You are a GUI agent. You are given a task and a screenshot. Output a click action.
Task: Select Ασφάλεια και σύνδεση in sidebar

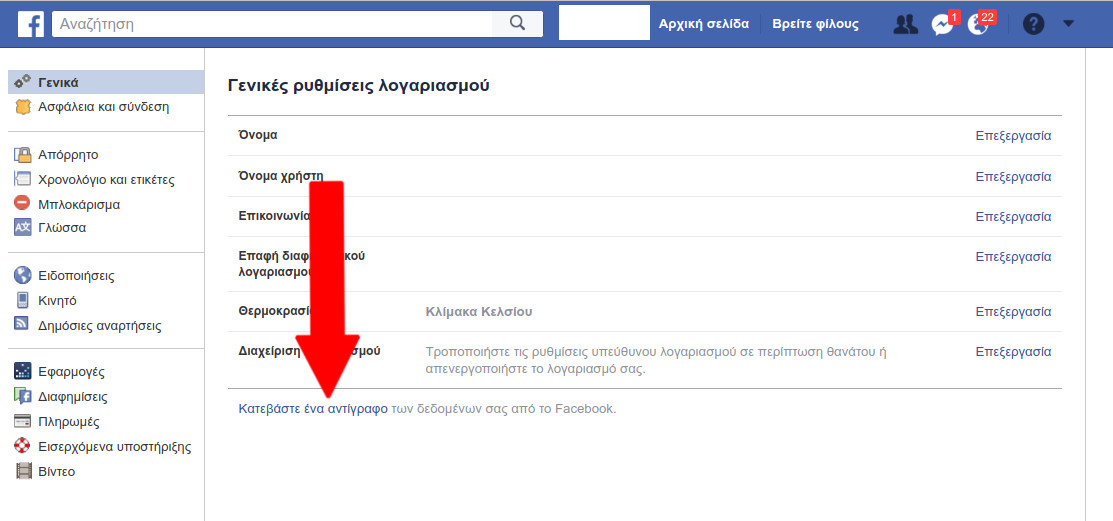[x=103, y=107]
